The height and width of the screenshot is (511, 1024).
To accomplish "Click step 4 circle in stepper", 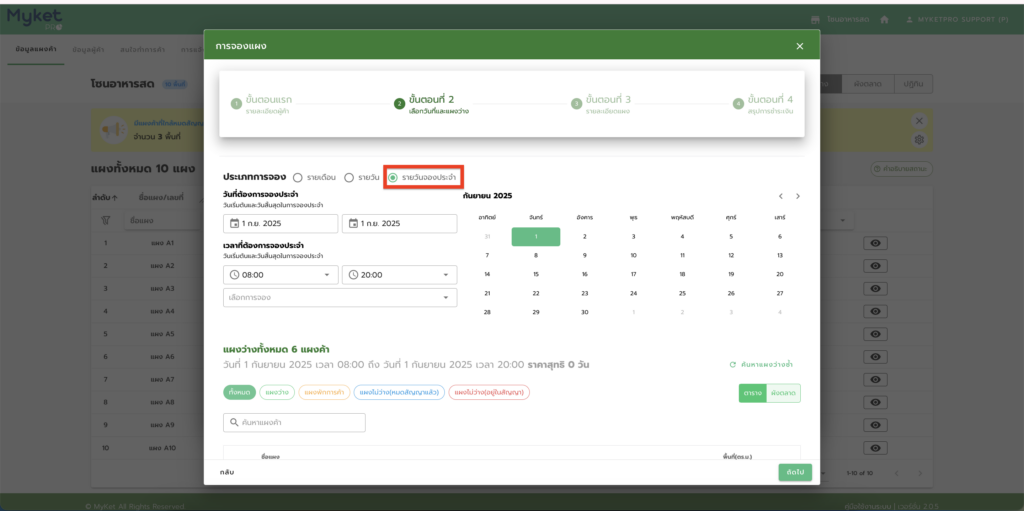I will point(738,103).
